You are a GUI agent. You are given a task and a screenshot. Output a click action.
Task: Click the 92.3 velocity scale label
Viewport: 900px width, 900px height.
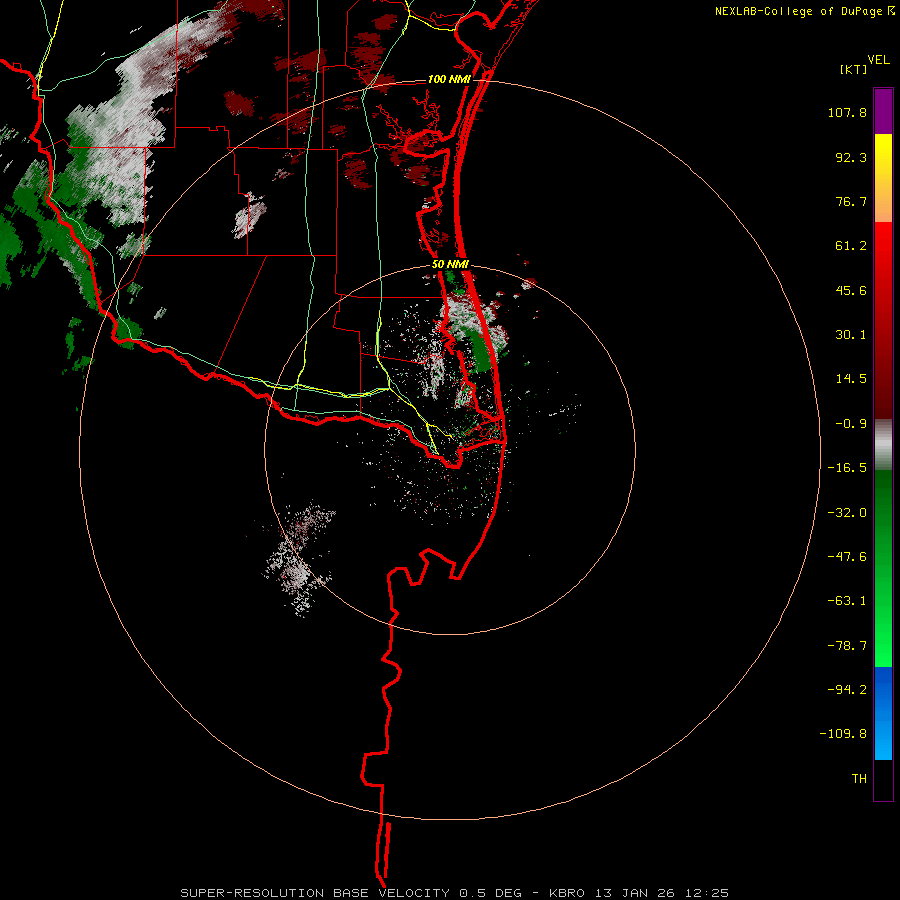pyautogui.click(x=851, y=157)
